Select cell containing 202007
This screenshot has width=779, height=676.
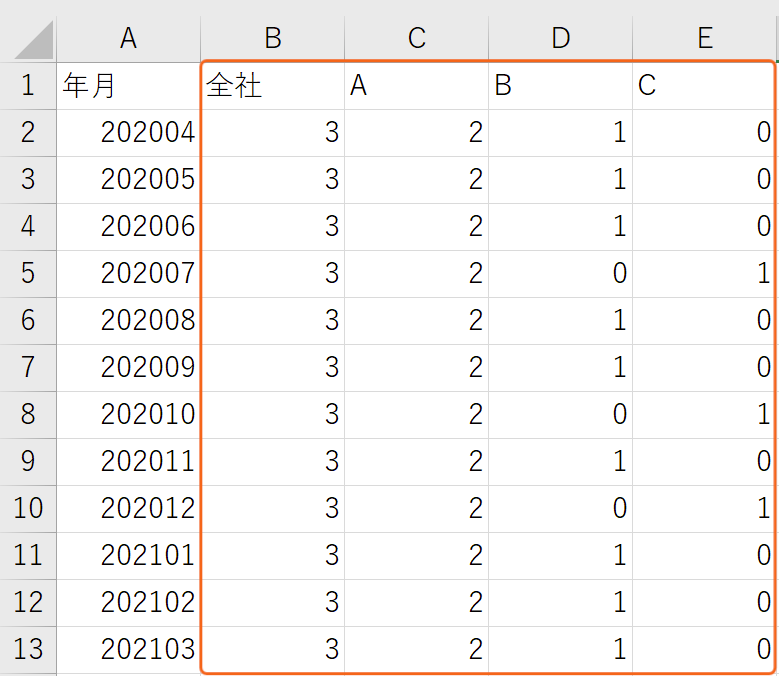[x=129, y=274]
